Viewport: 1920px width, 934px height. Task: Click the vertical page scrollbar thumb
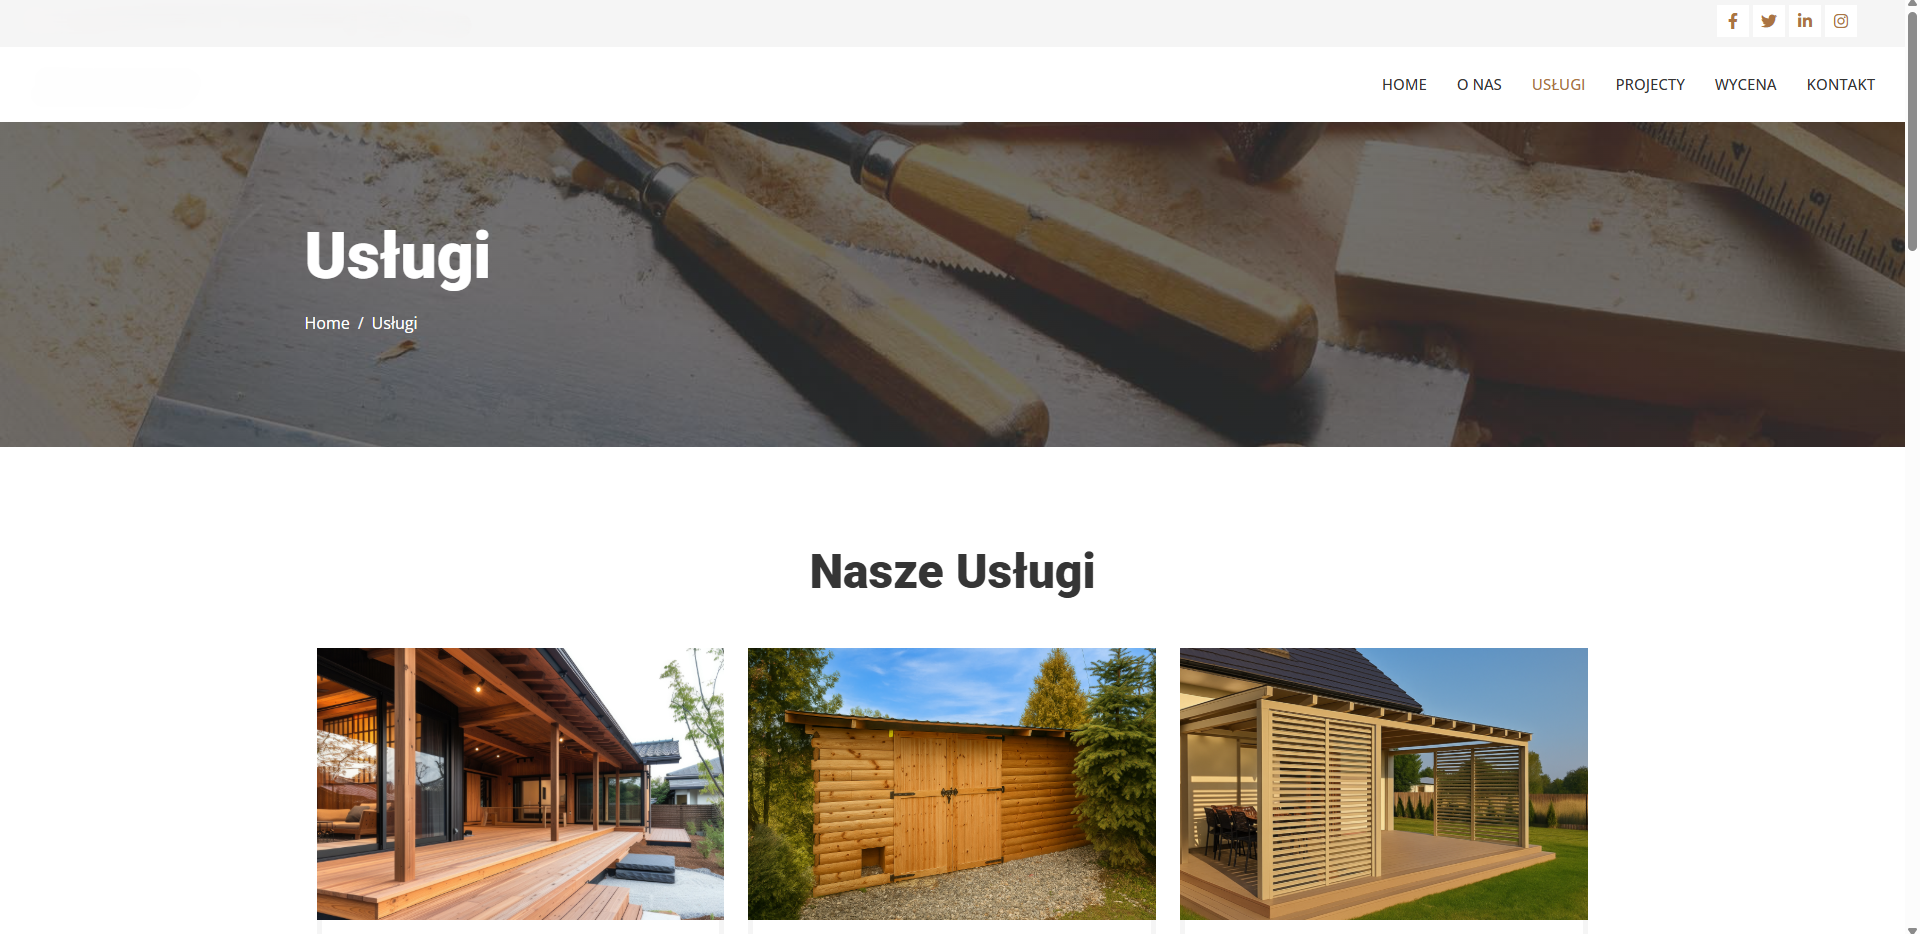(x=1912, y=130)
